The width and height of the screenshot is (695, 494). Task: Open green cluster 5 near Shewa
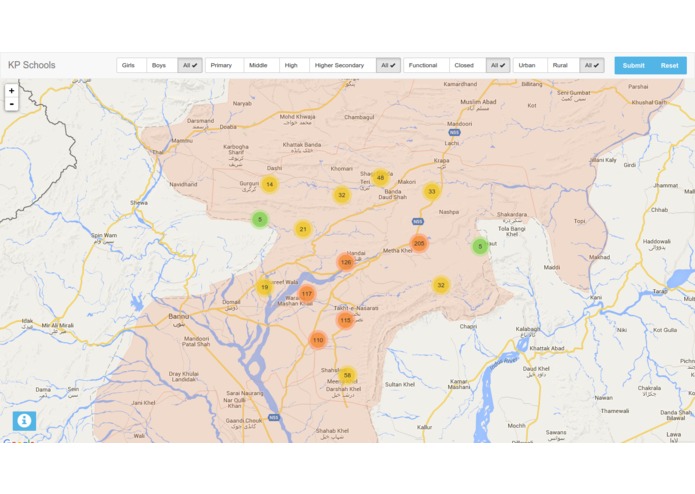pyautogui.click(x=260, y=219)
